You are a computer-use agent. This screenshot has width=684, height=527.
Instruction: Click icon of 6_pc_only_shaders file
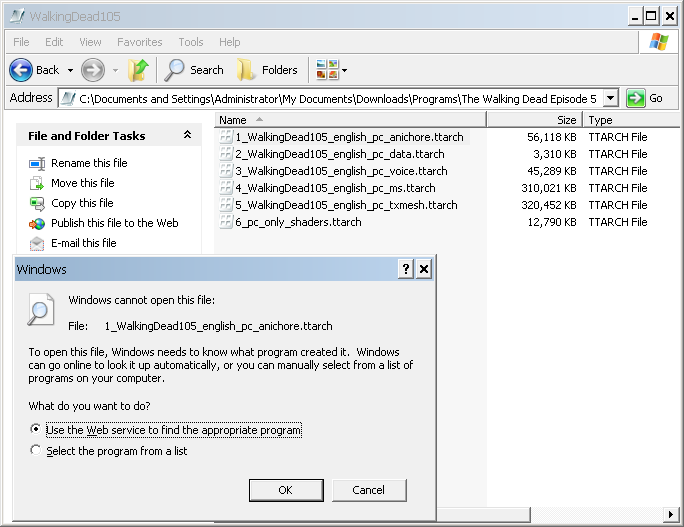click(x=226, y=222)
